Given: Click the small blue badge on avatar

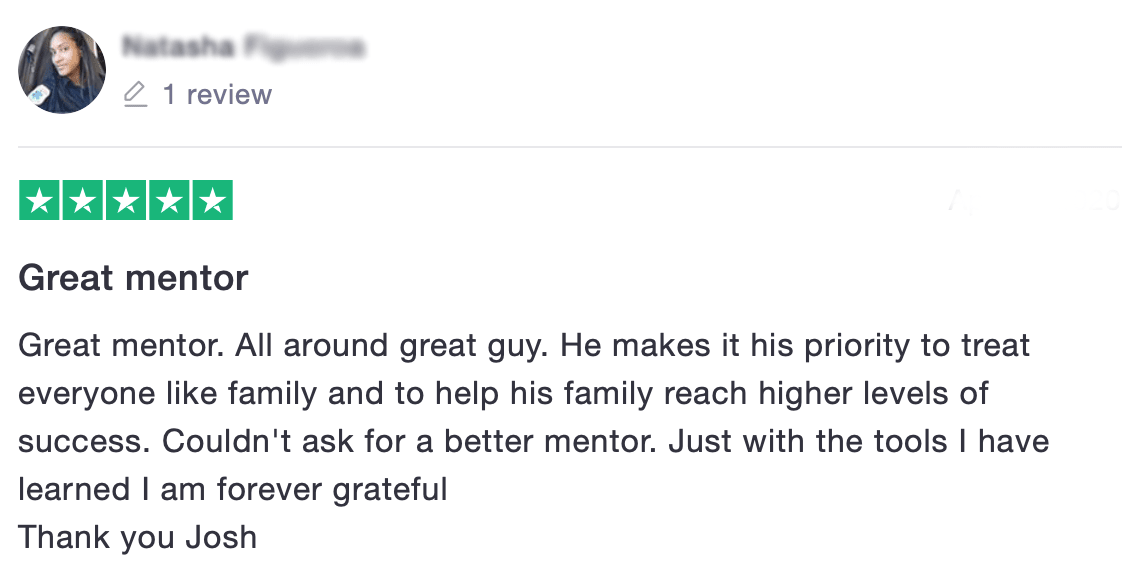Looking at the screenshot, I should pyautogui.click(x=36, y=95).
